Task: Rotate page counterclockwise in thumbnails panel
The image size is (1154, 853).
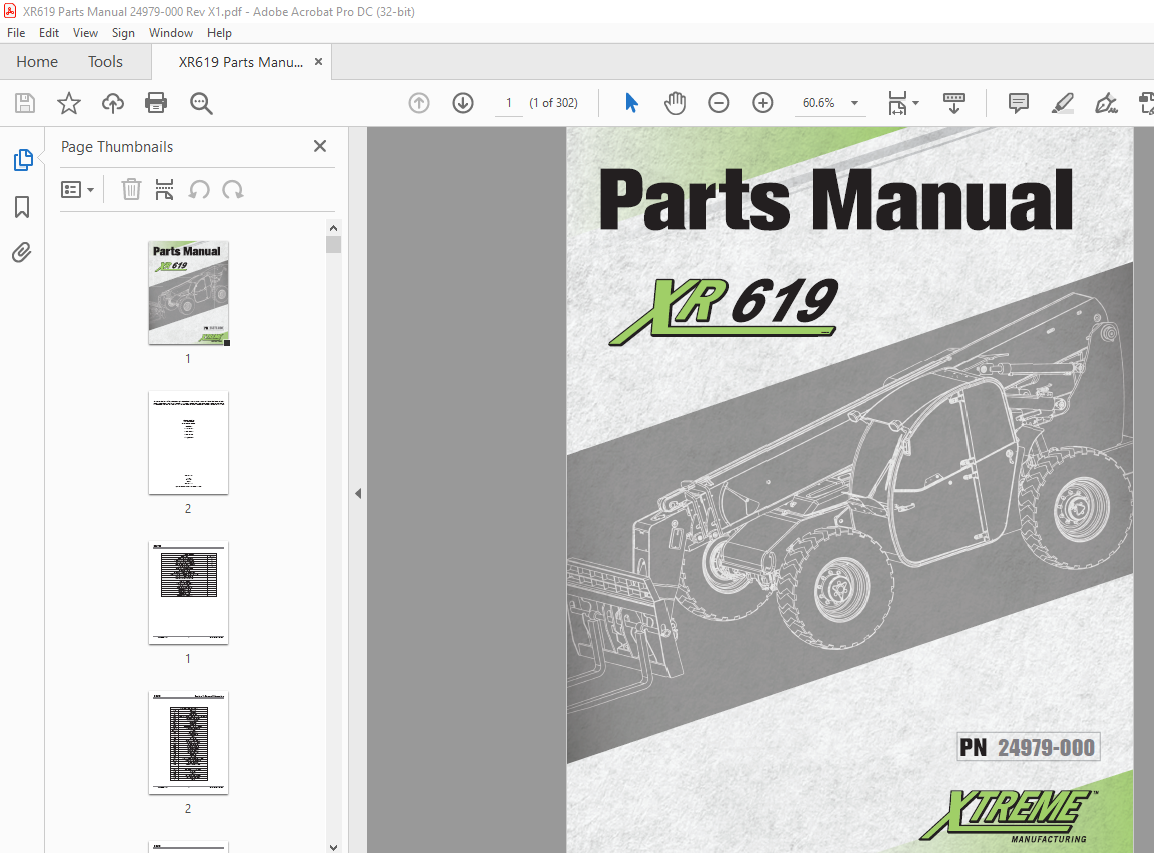Action: [199, 190]
